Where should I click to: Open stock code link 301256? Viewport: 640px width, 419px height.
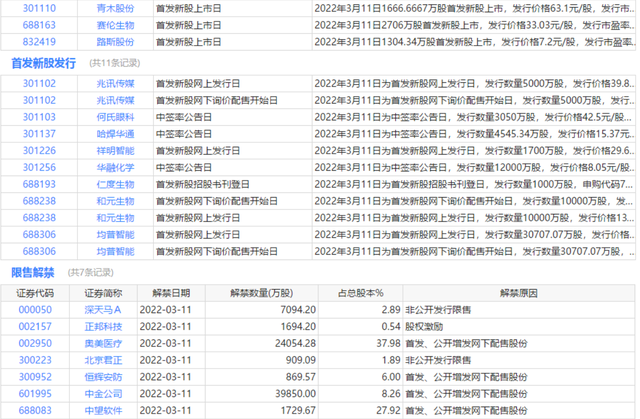click(x=39, y=167)
